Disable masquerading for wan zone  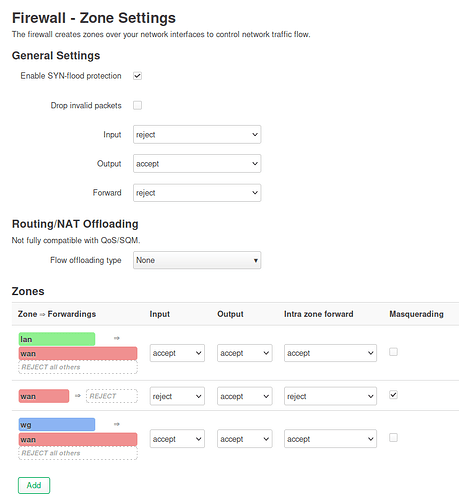393,395
